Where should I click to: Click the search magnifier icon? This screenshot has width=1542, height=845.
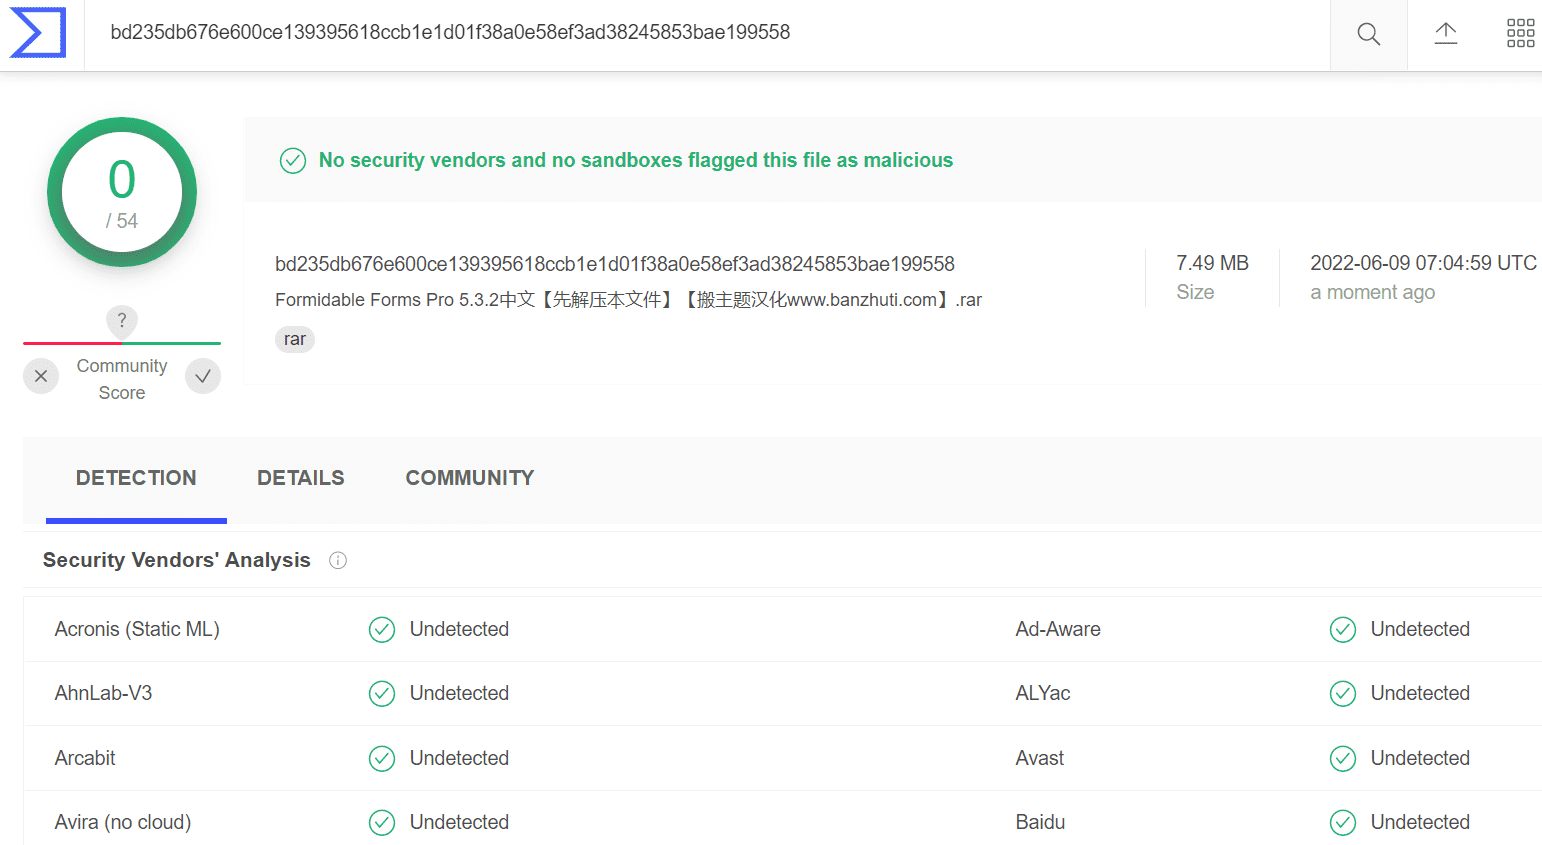tap(1368, 35)
